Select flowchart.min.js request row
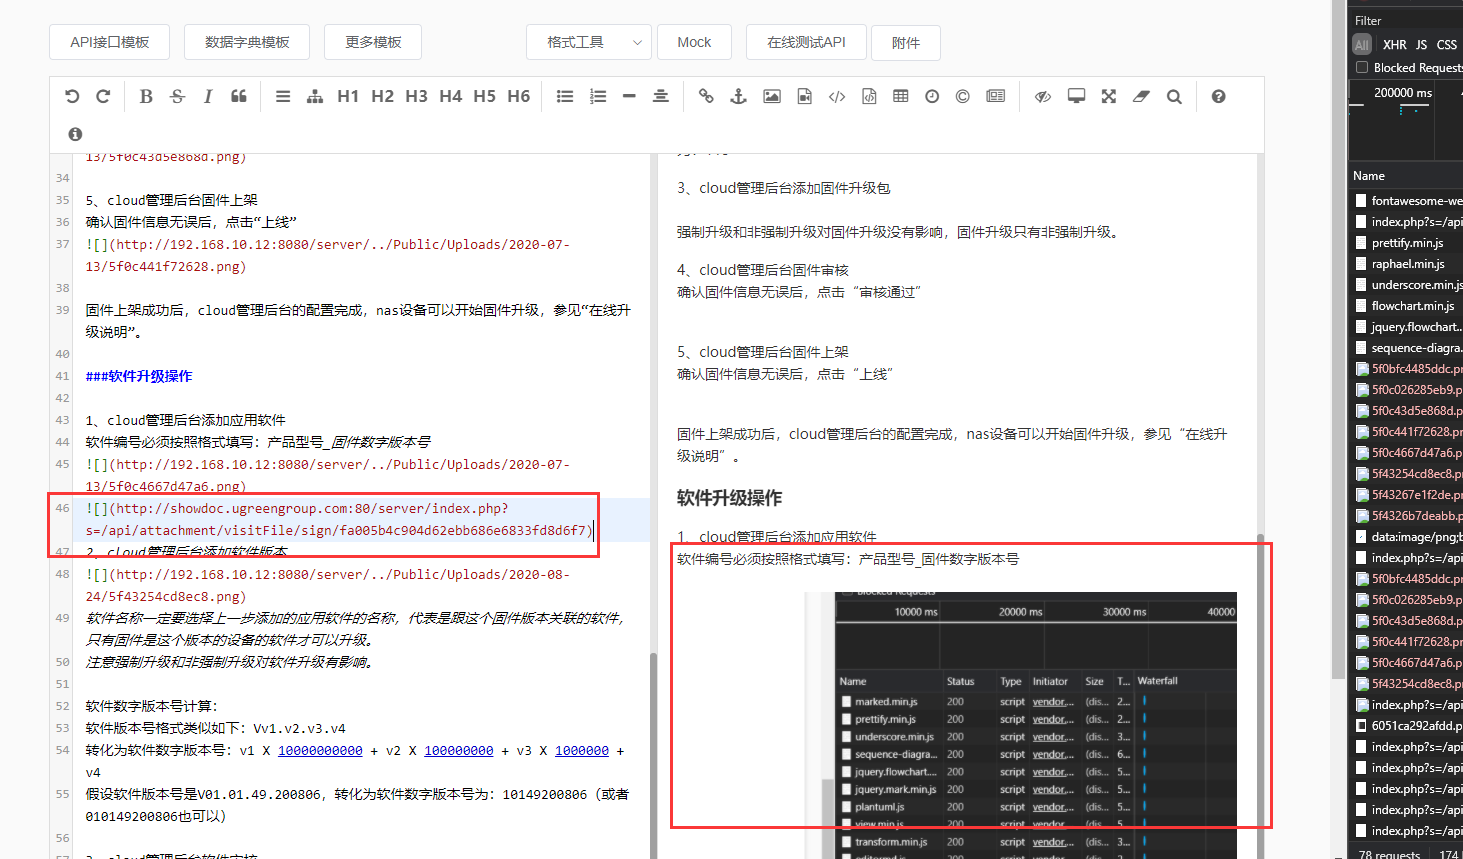Screen dimensions: 1463x859 pyautogui.click(x=1408, y=306)
